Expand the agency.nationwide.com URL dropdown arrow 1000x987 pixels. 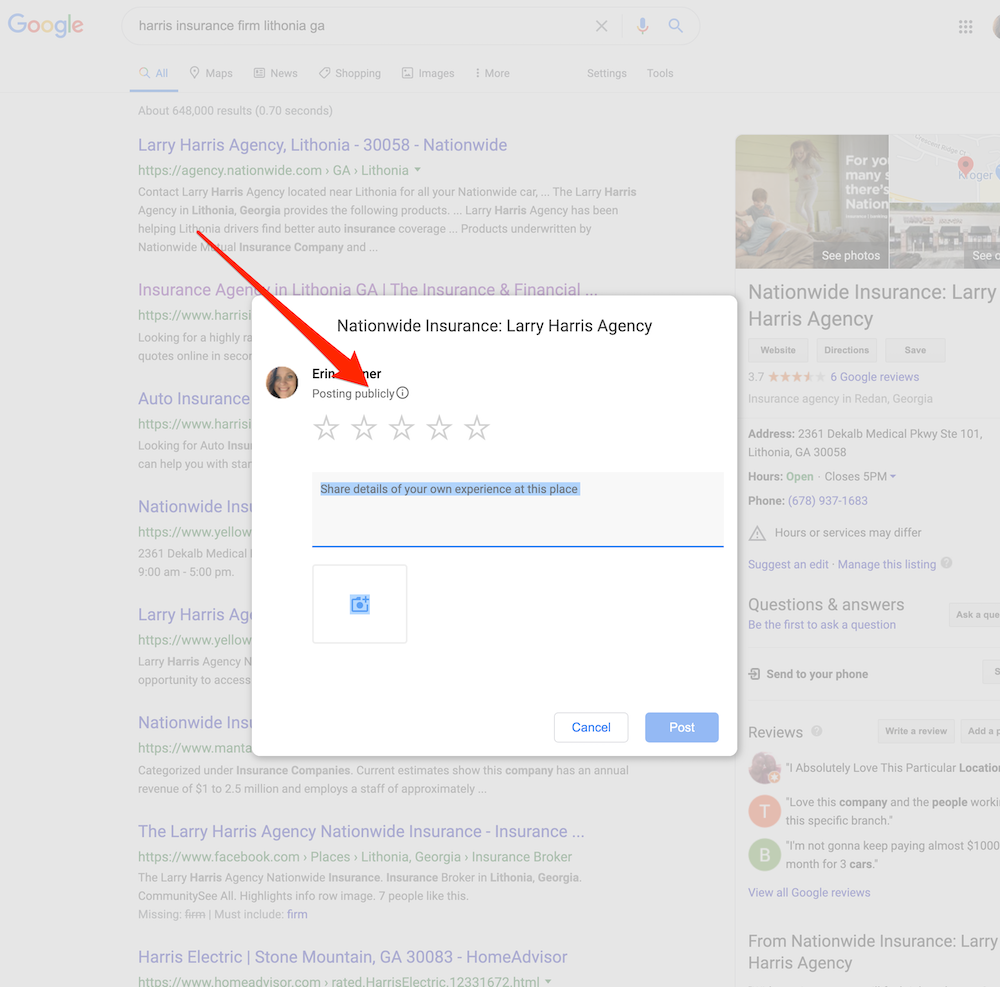(x=417, y=170)
